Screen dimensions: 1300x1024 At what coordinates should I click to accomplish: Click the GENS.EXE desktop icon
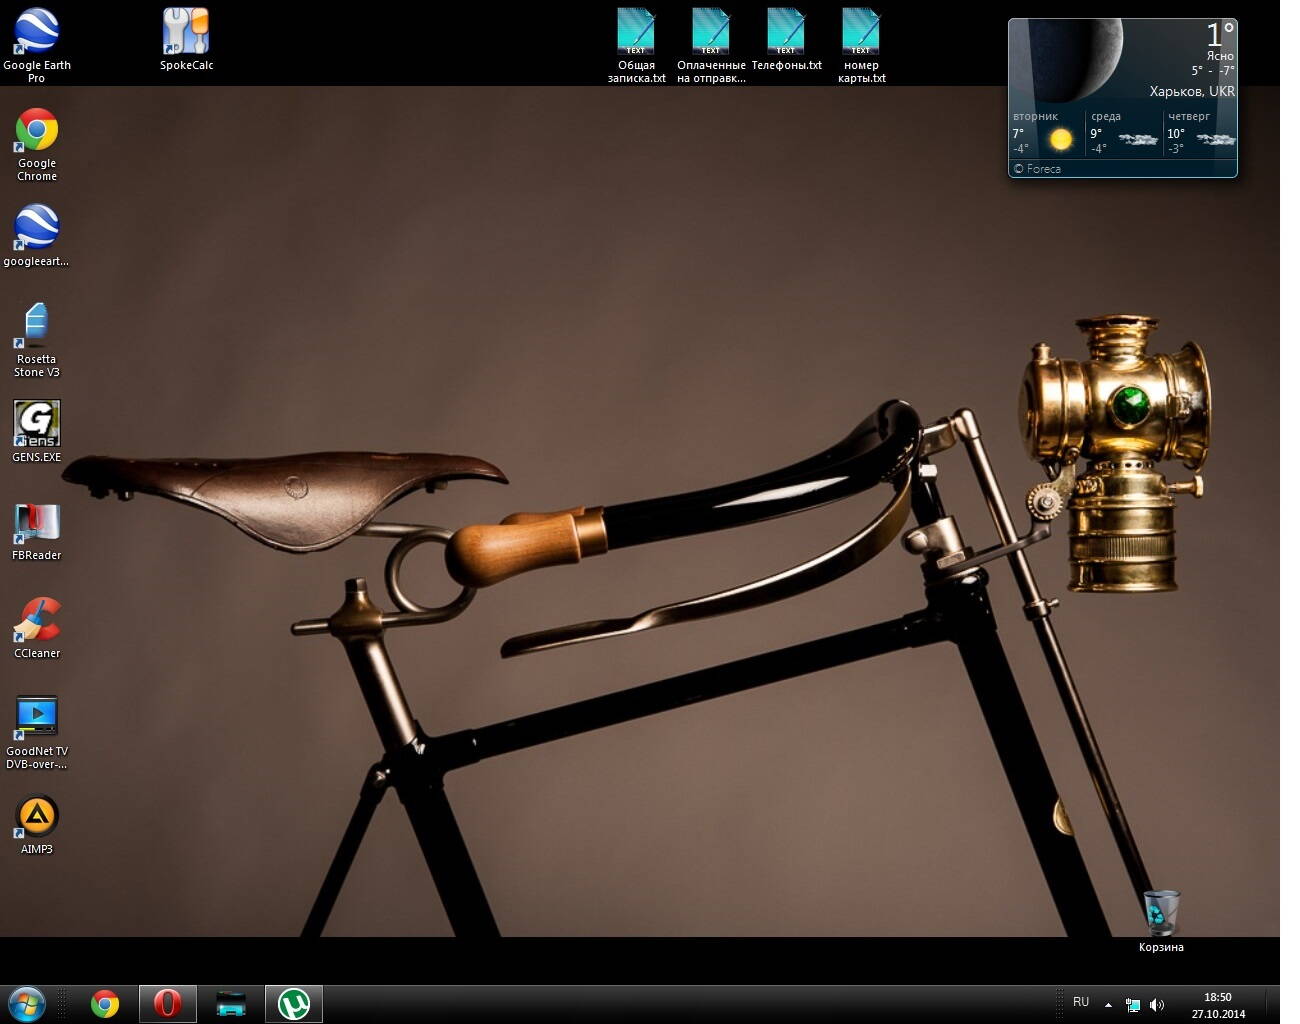tap(37, 423)
